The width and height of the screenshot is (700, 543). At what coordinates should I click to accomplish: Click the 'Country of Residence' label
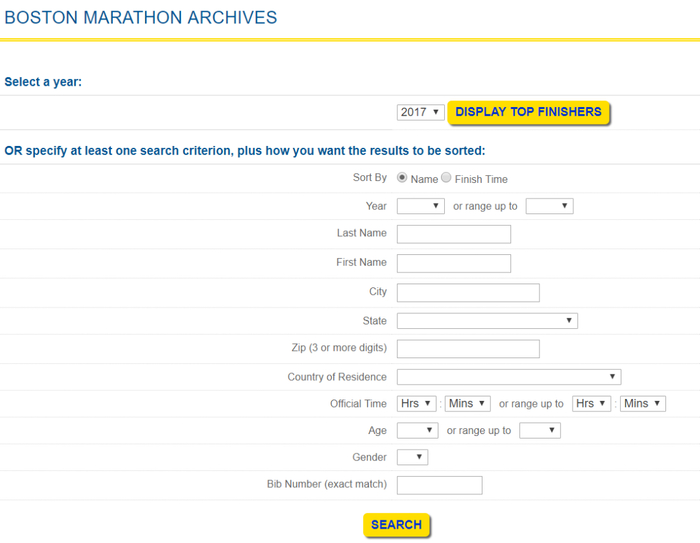pos(337,377)
